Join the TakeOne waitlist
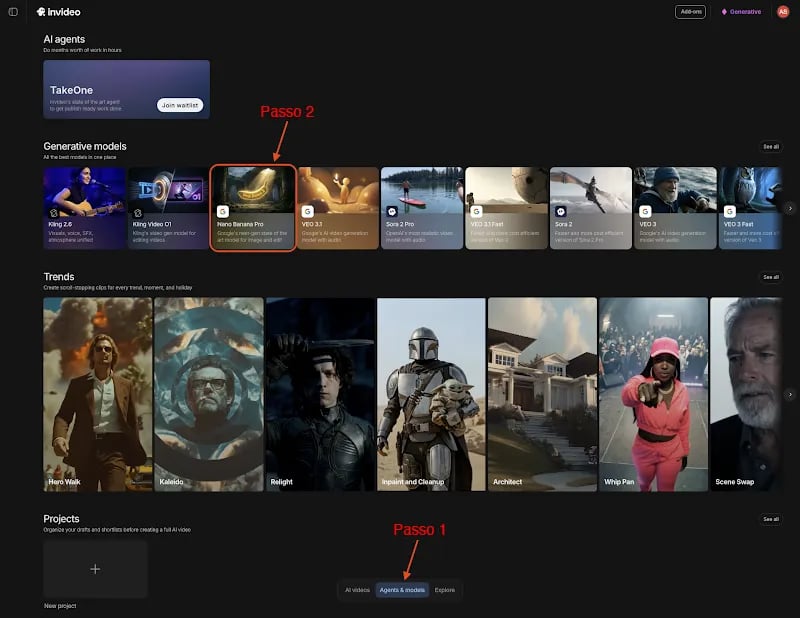 coord(180,105)
